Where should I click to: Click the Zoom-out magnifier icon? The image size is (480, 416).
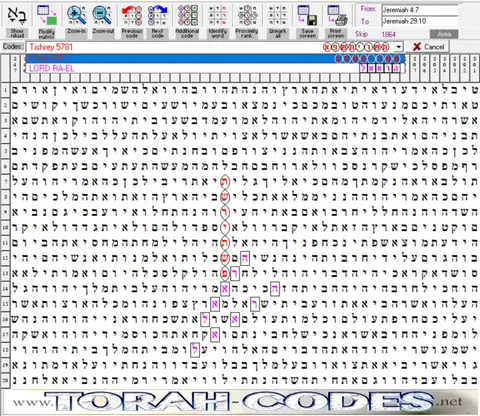(102, 15)
